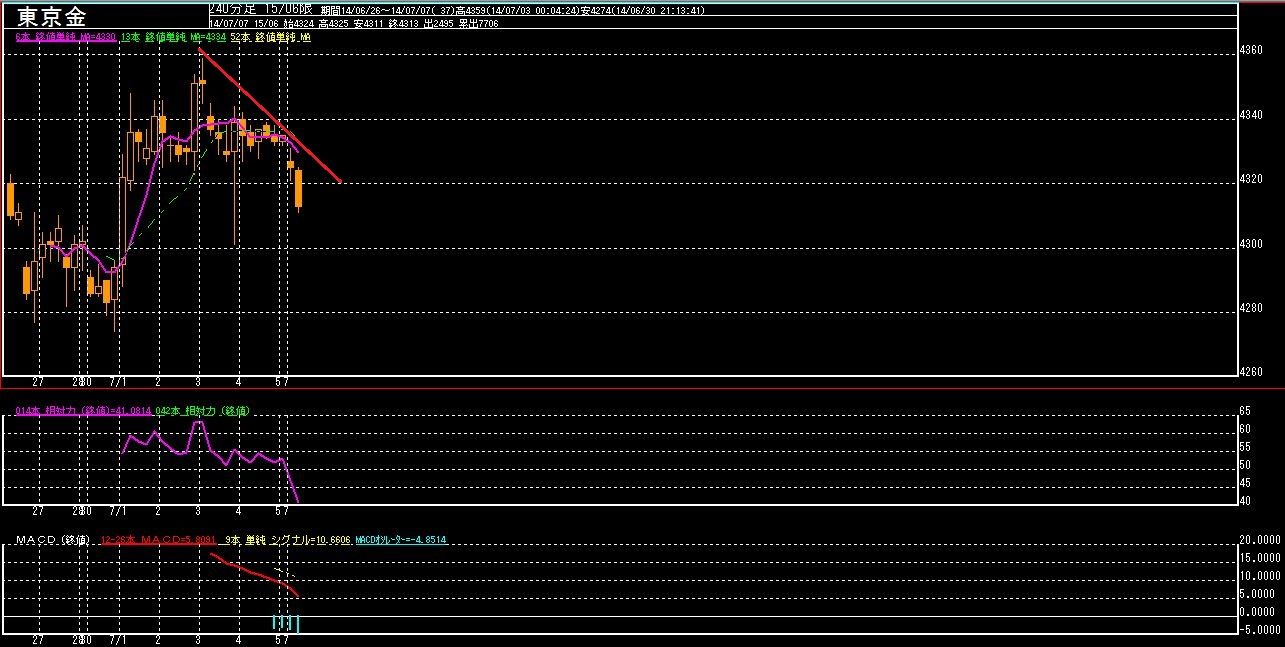Image resolution: width=1285 pixels, height=647 pixels.
Task: Select the MACDオシレーター=-4.8514 legend
Action: click(x=401, y=540)
